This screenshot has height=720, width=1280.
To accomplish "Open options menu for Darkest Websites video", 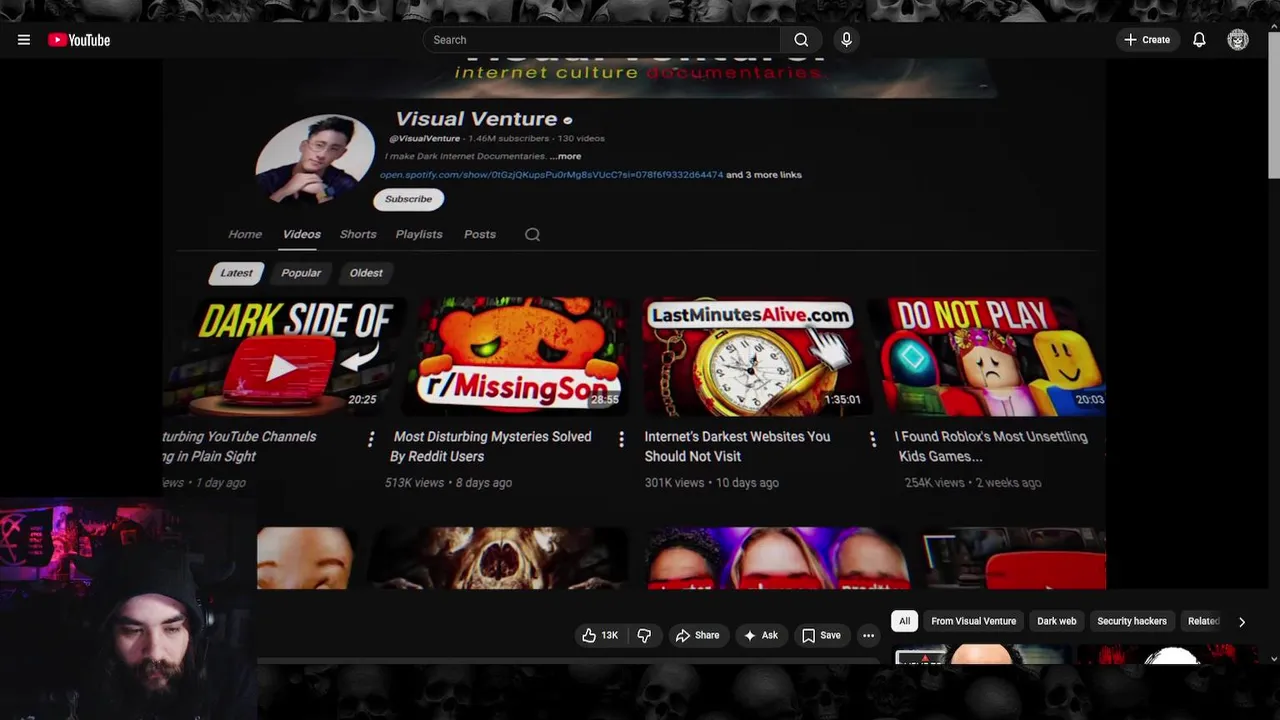I will [872, 439].
